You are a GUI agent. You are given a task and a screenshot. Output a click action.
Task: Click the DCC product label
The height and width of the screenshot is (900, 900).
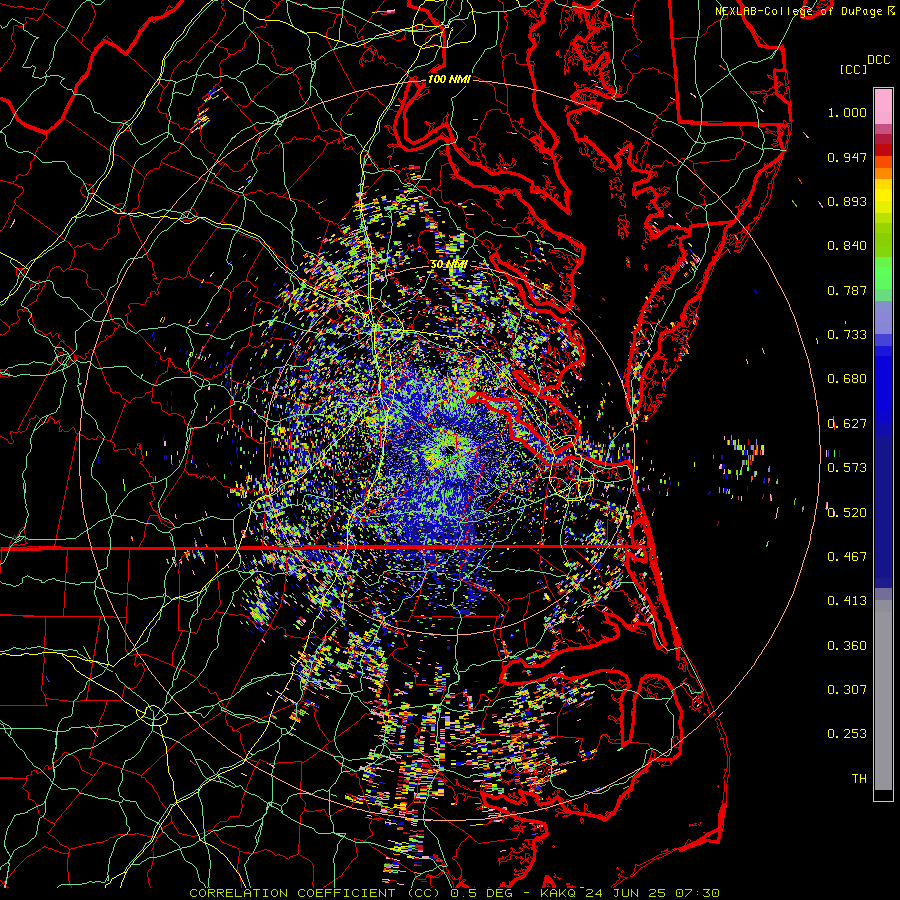[878, 60]
